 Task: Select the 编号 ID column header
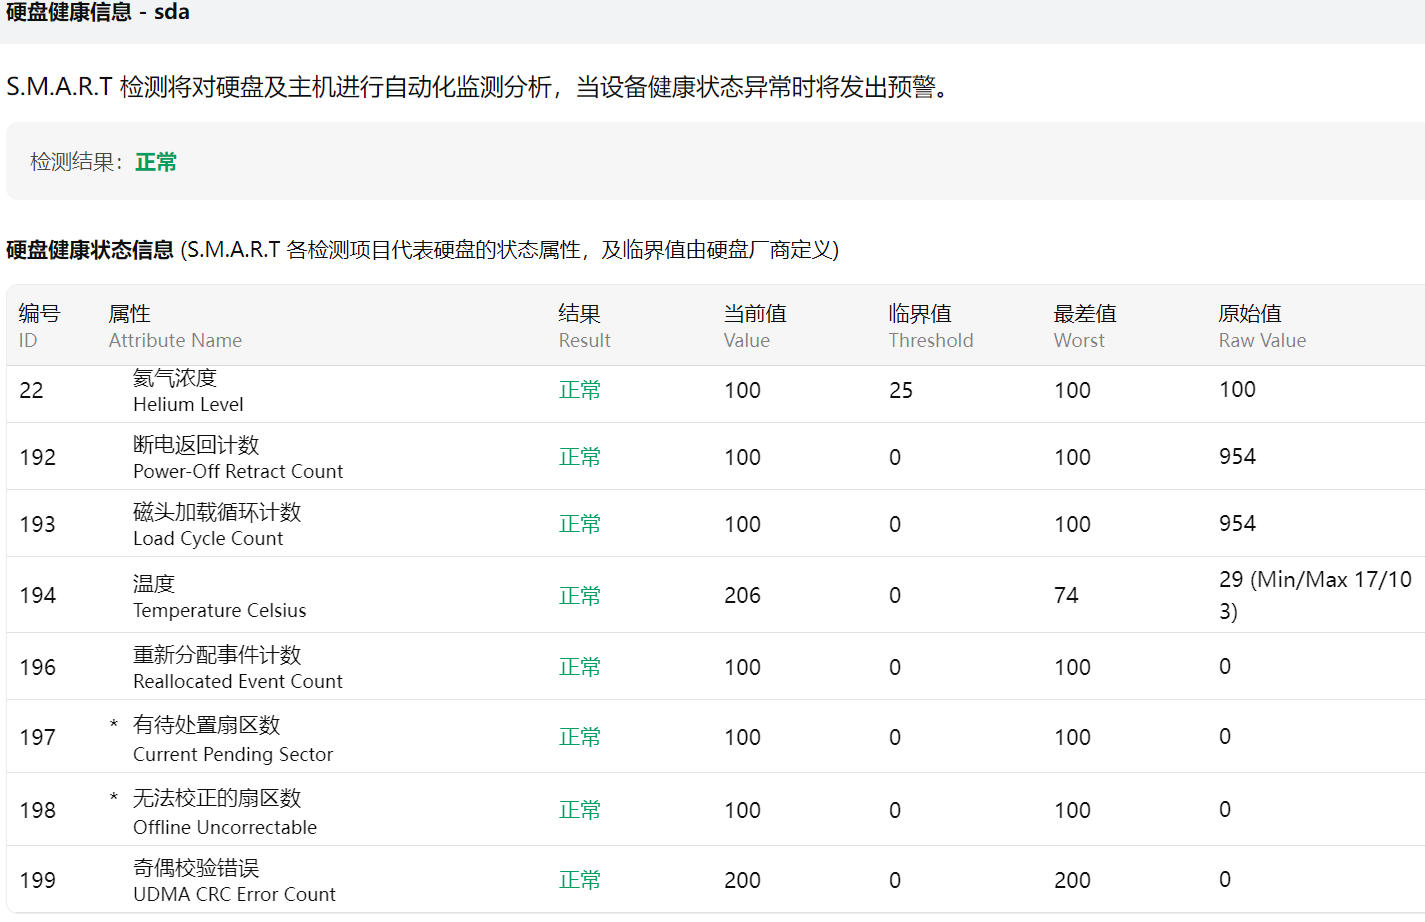[39, 326]
